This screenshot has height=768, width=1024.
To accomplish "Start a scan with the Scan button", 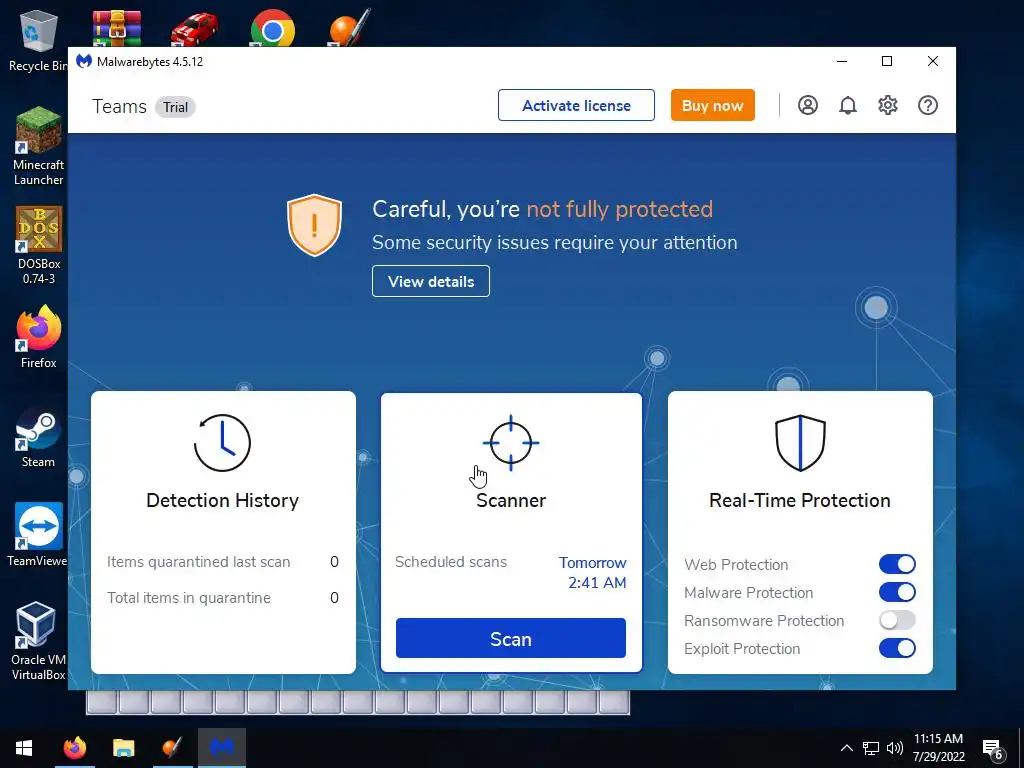I will click(x=511, y=639).
